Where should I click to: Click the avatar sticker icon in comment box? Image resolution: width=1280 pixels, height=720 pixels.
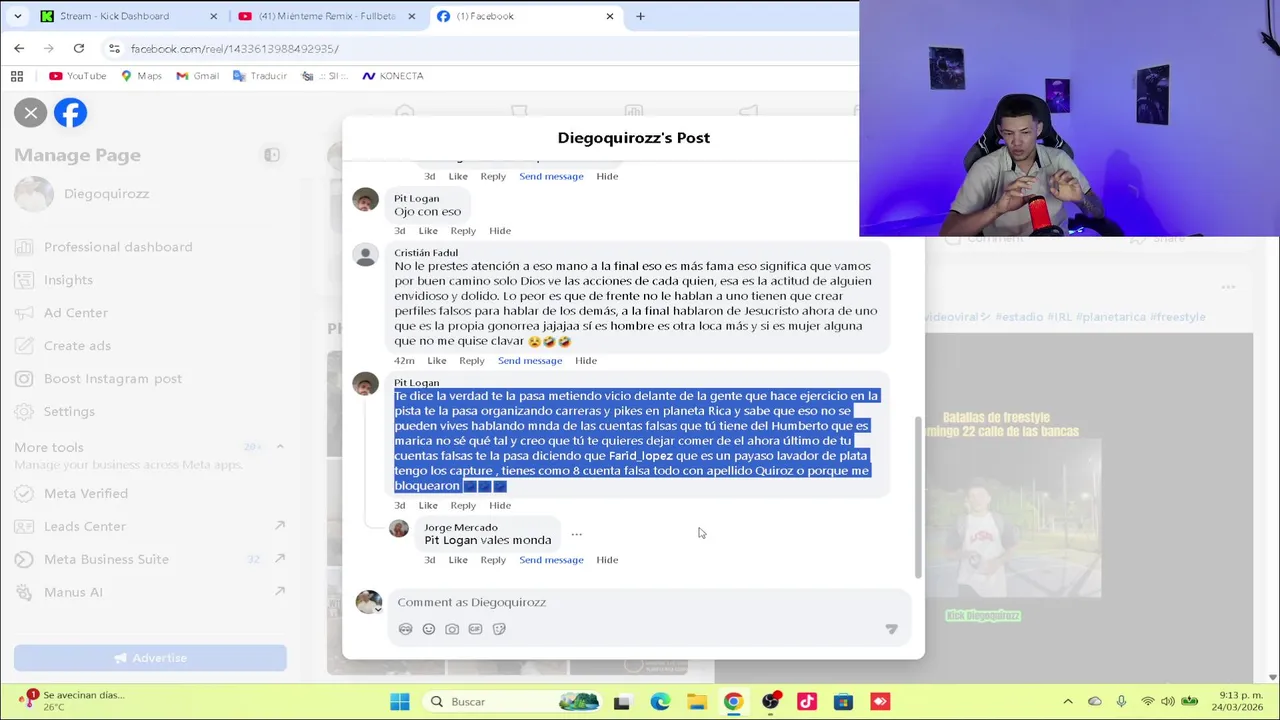(x=405, y=629)
